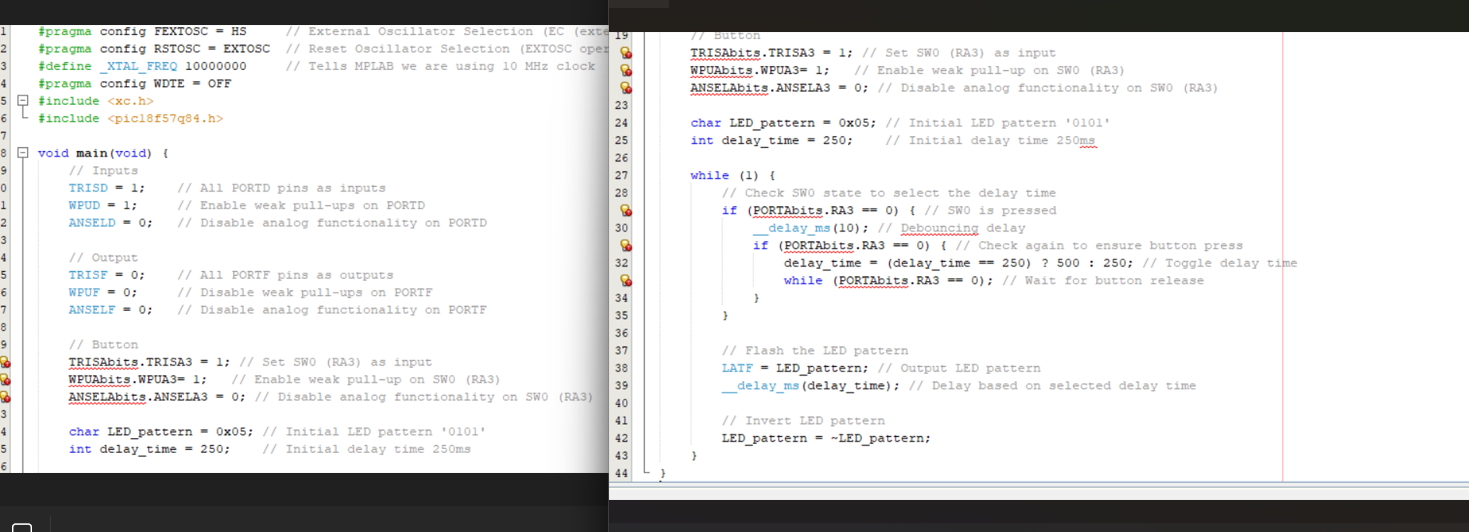Viewport: 1469px width, 532px height.
Task: Open error hint beside WPUAbits.WPUA3 in right window
Action: pyautogui.click(x=626, y=71)
